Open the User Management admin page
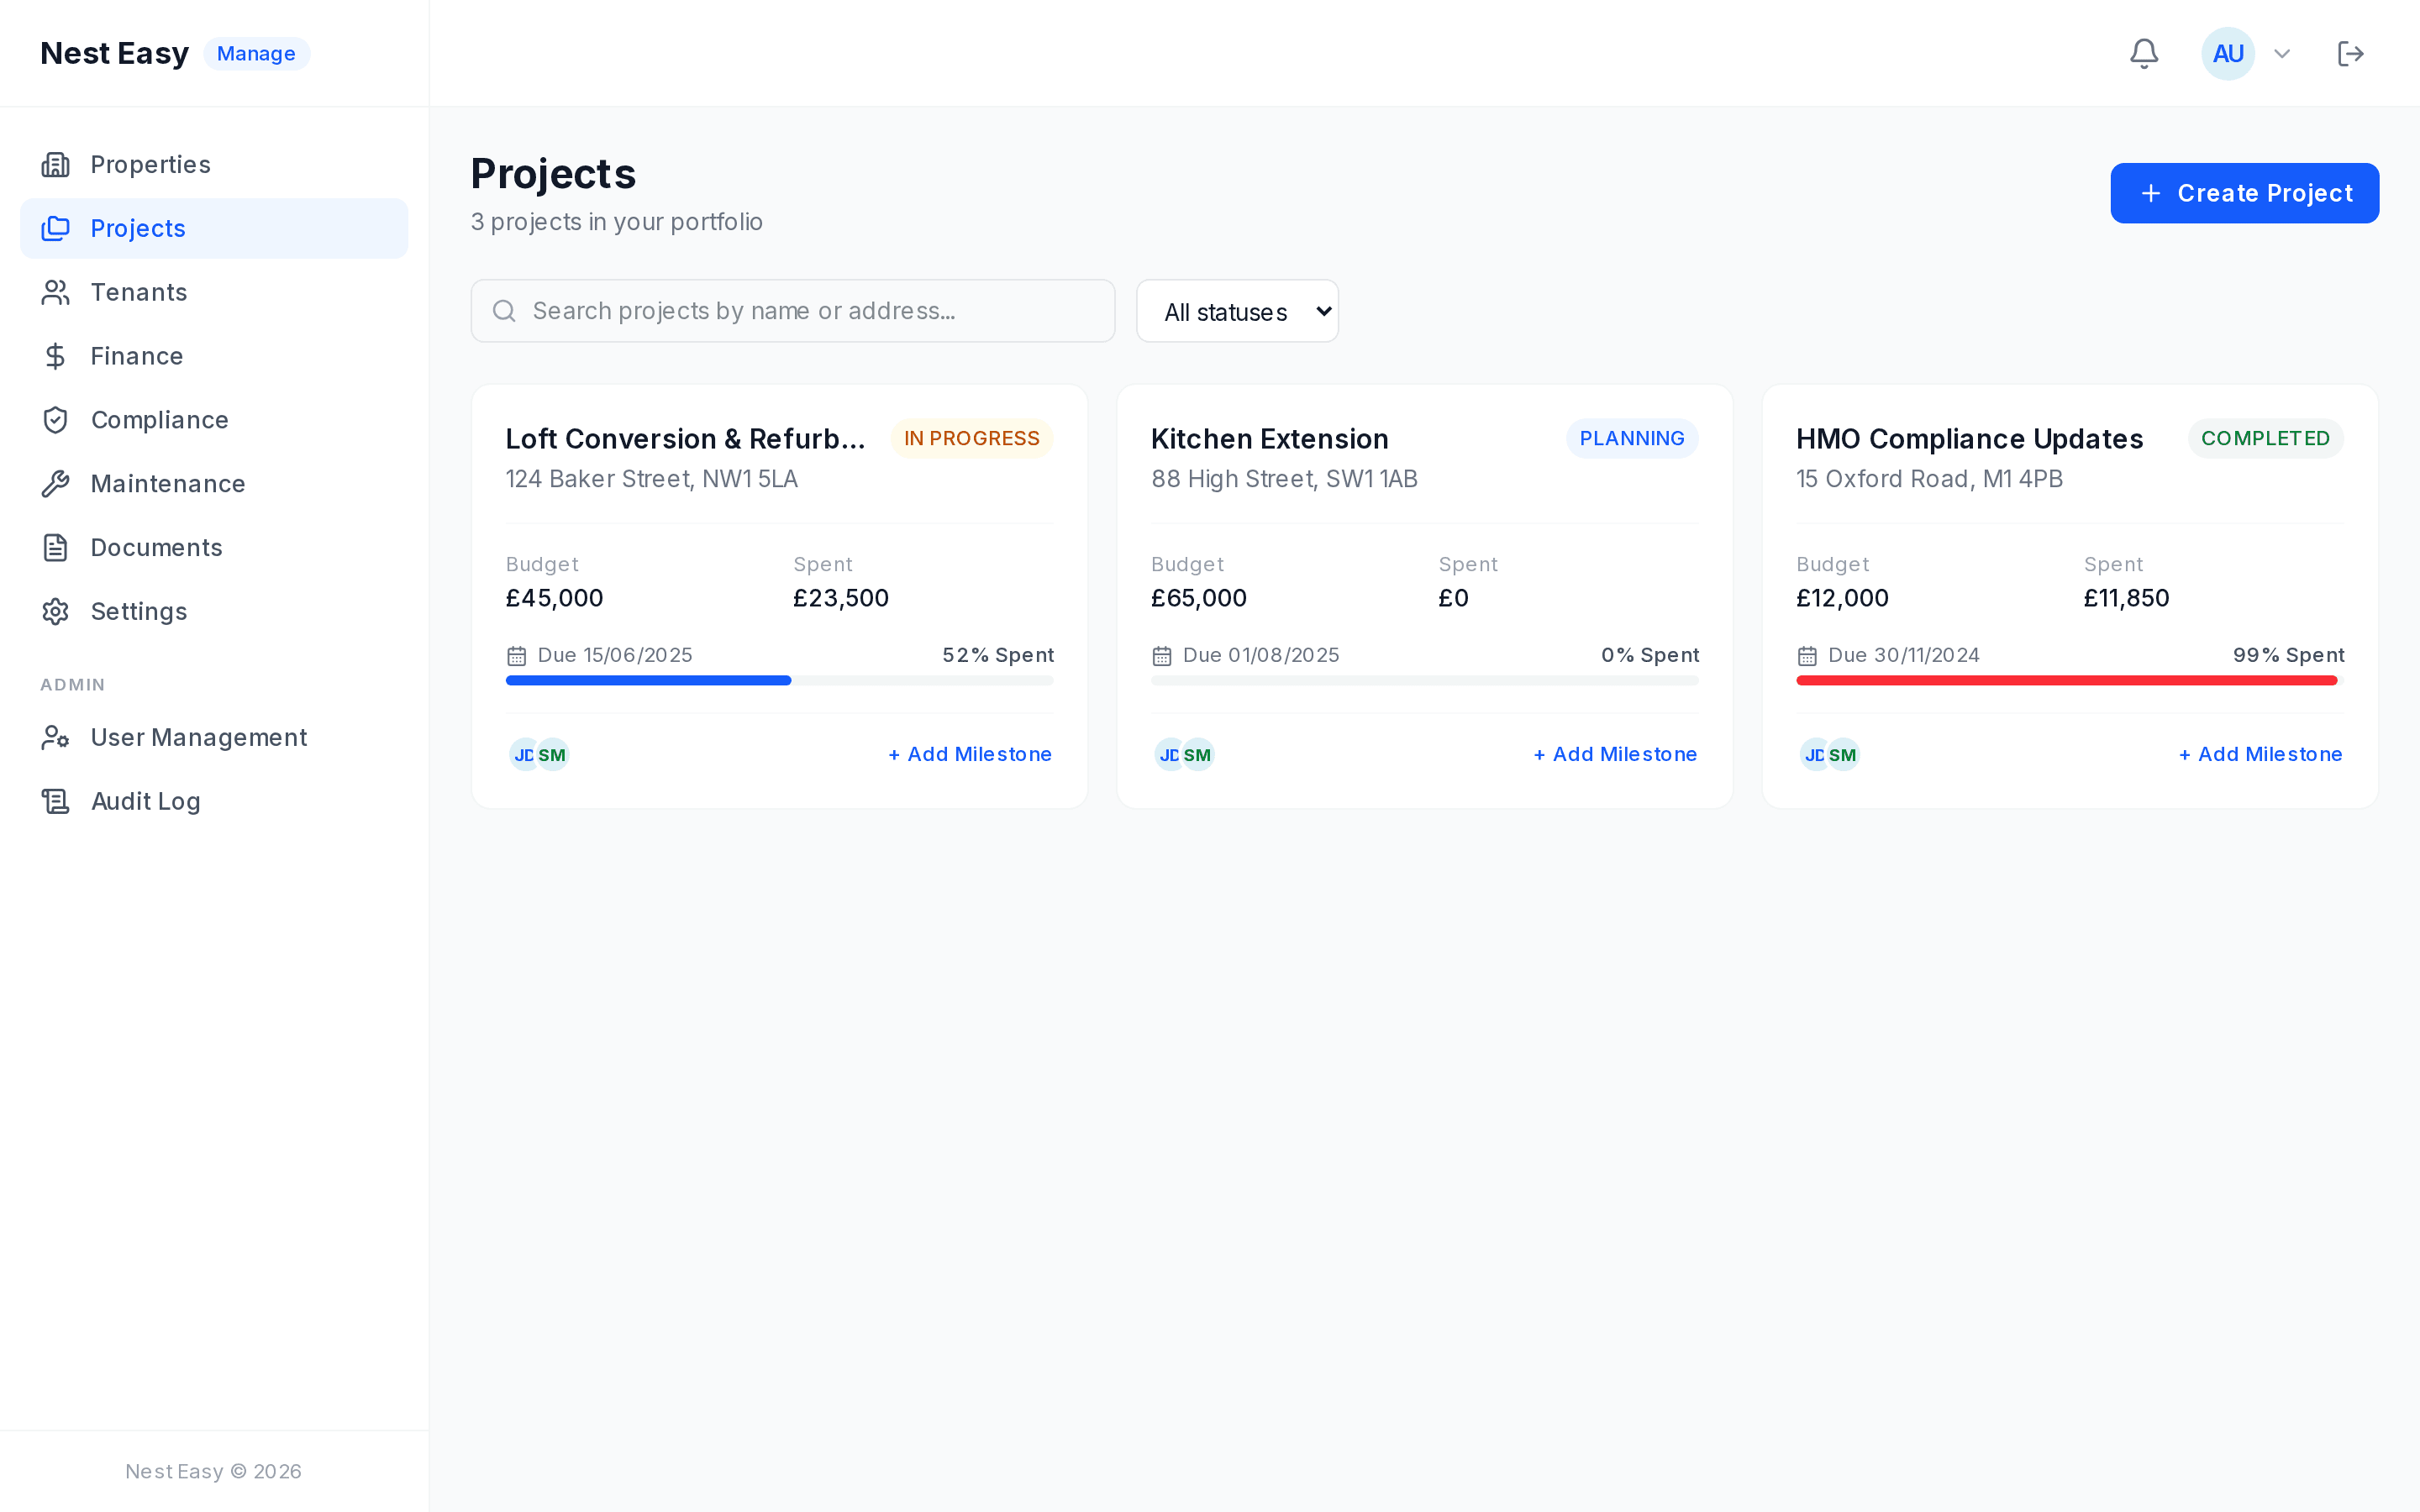 click(x=198, y=737)
